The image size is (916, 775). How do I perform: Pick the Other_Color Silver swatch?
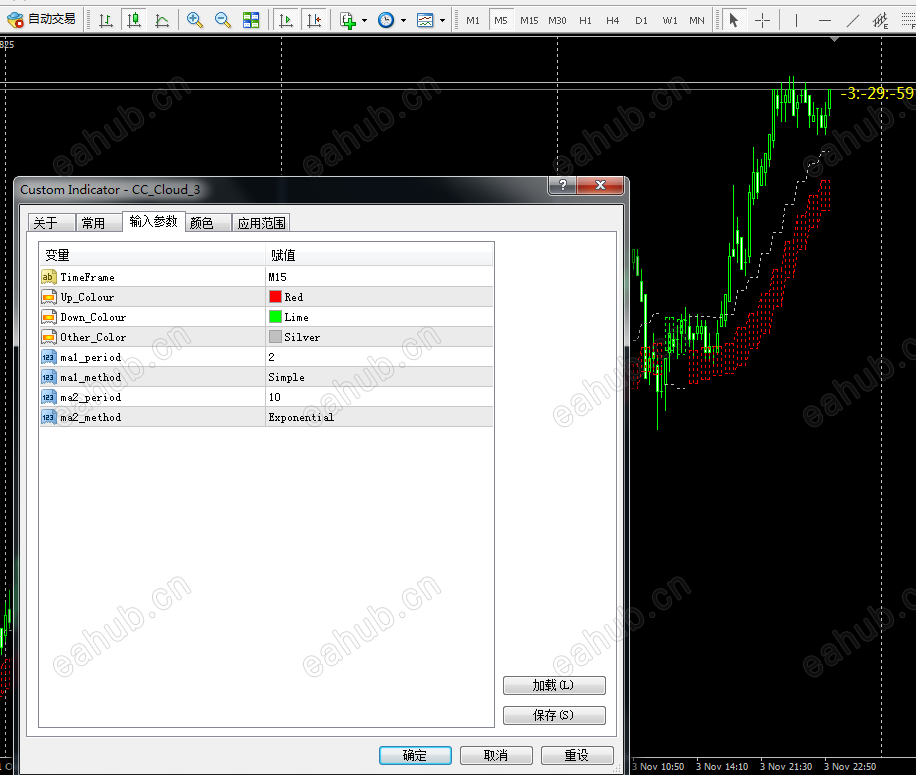click(275, 336)
